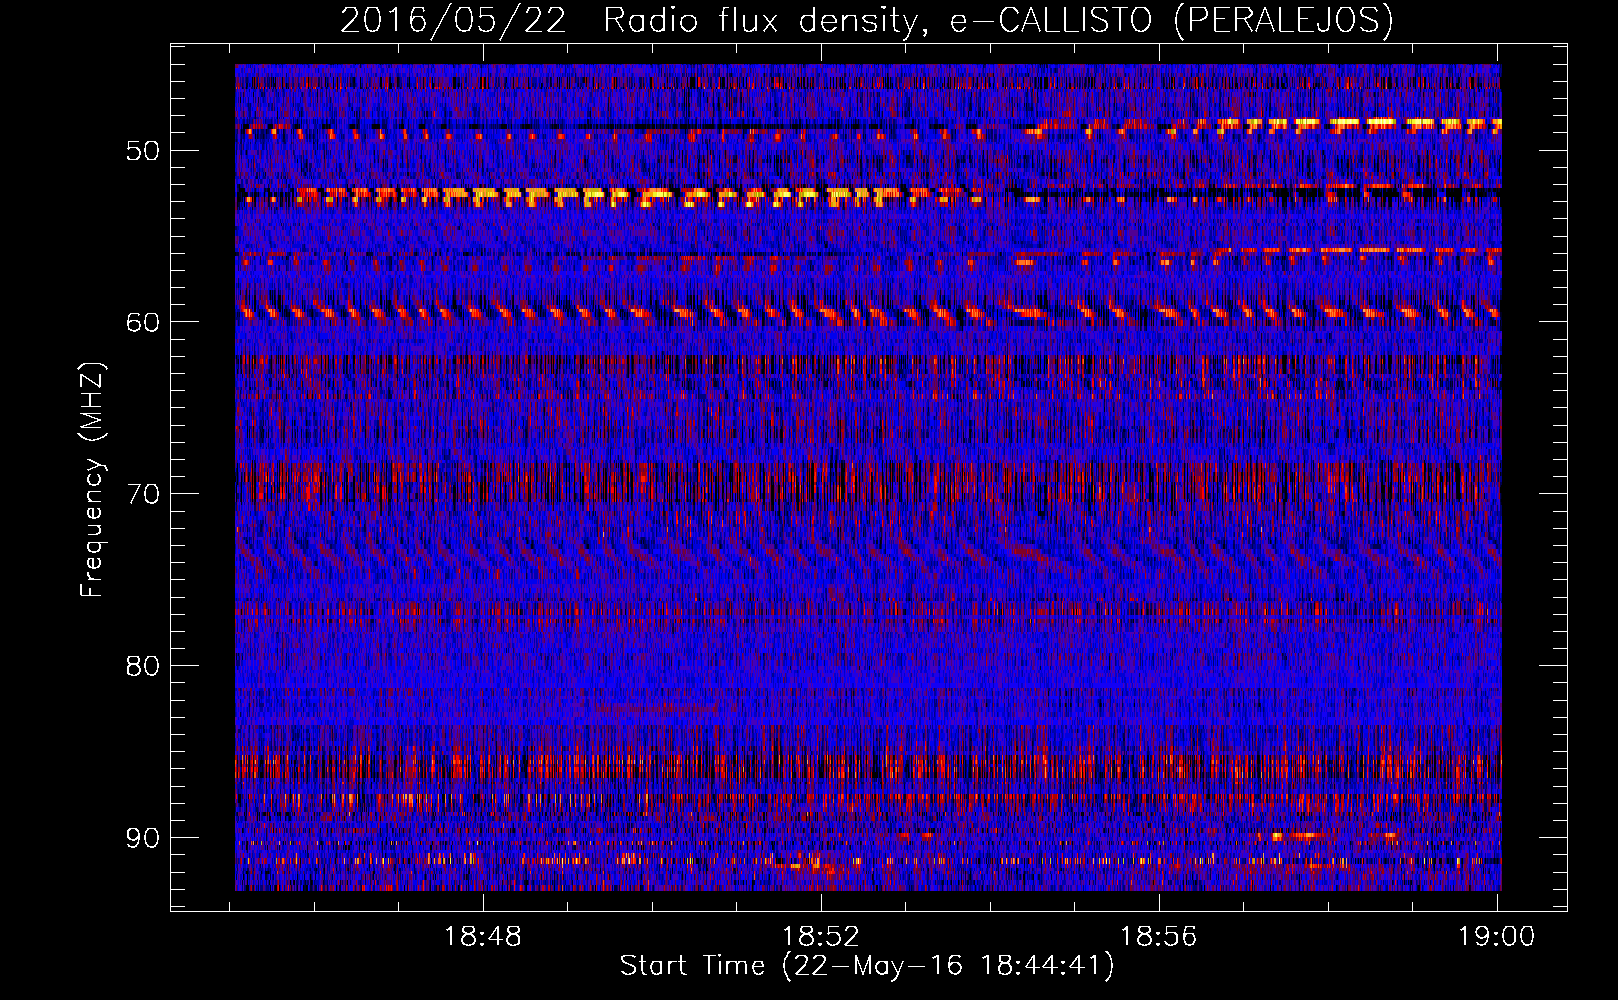Click the y-axis tick label '90'
Screen dimensions: 1618x1000
tap(143, 837)
